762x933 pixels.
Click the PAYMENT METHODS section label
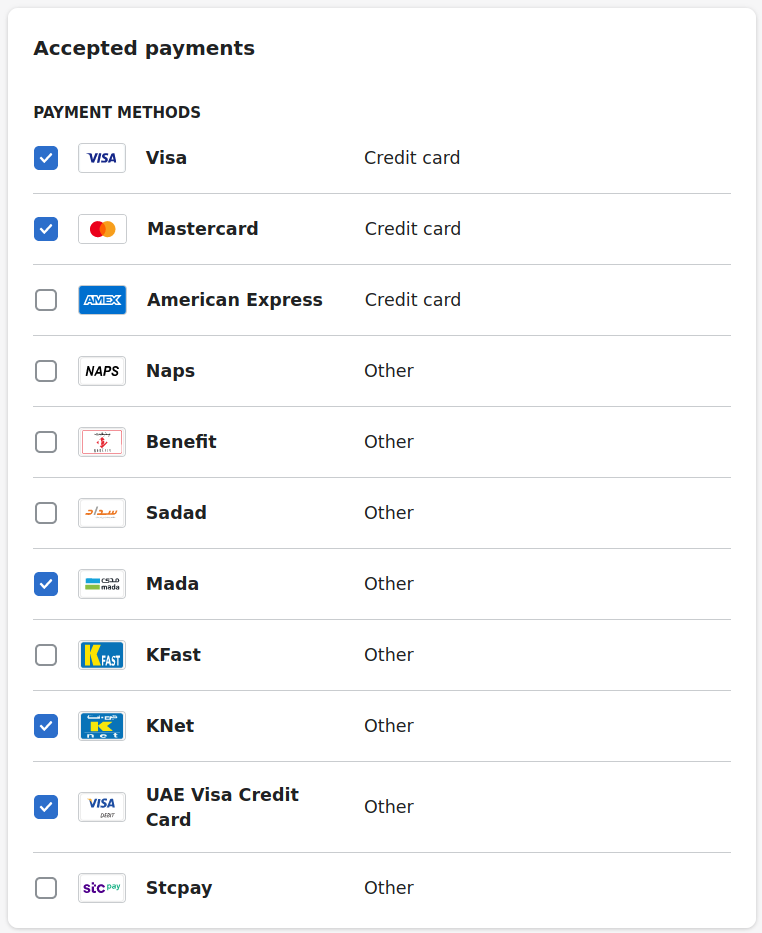(x=117, y=112)
